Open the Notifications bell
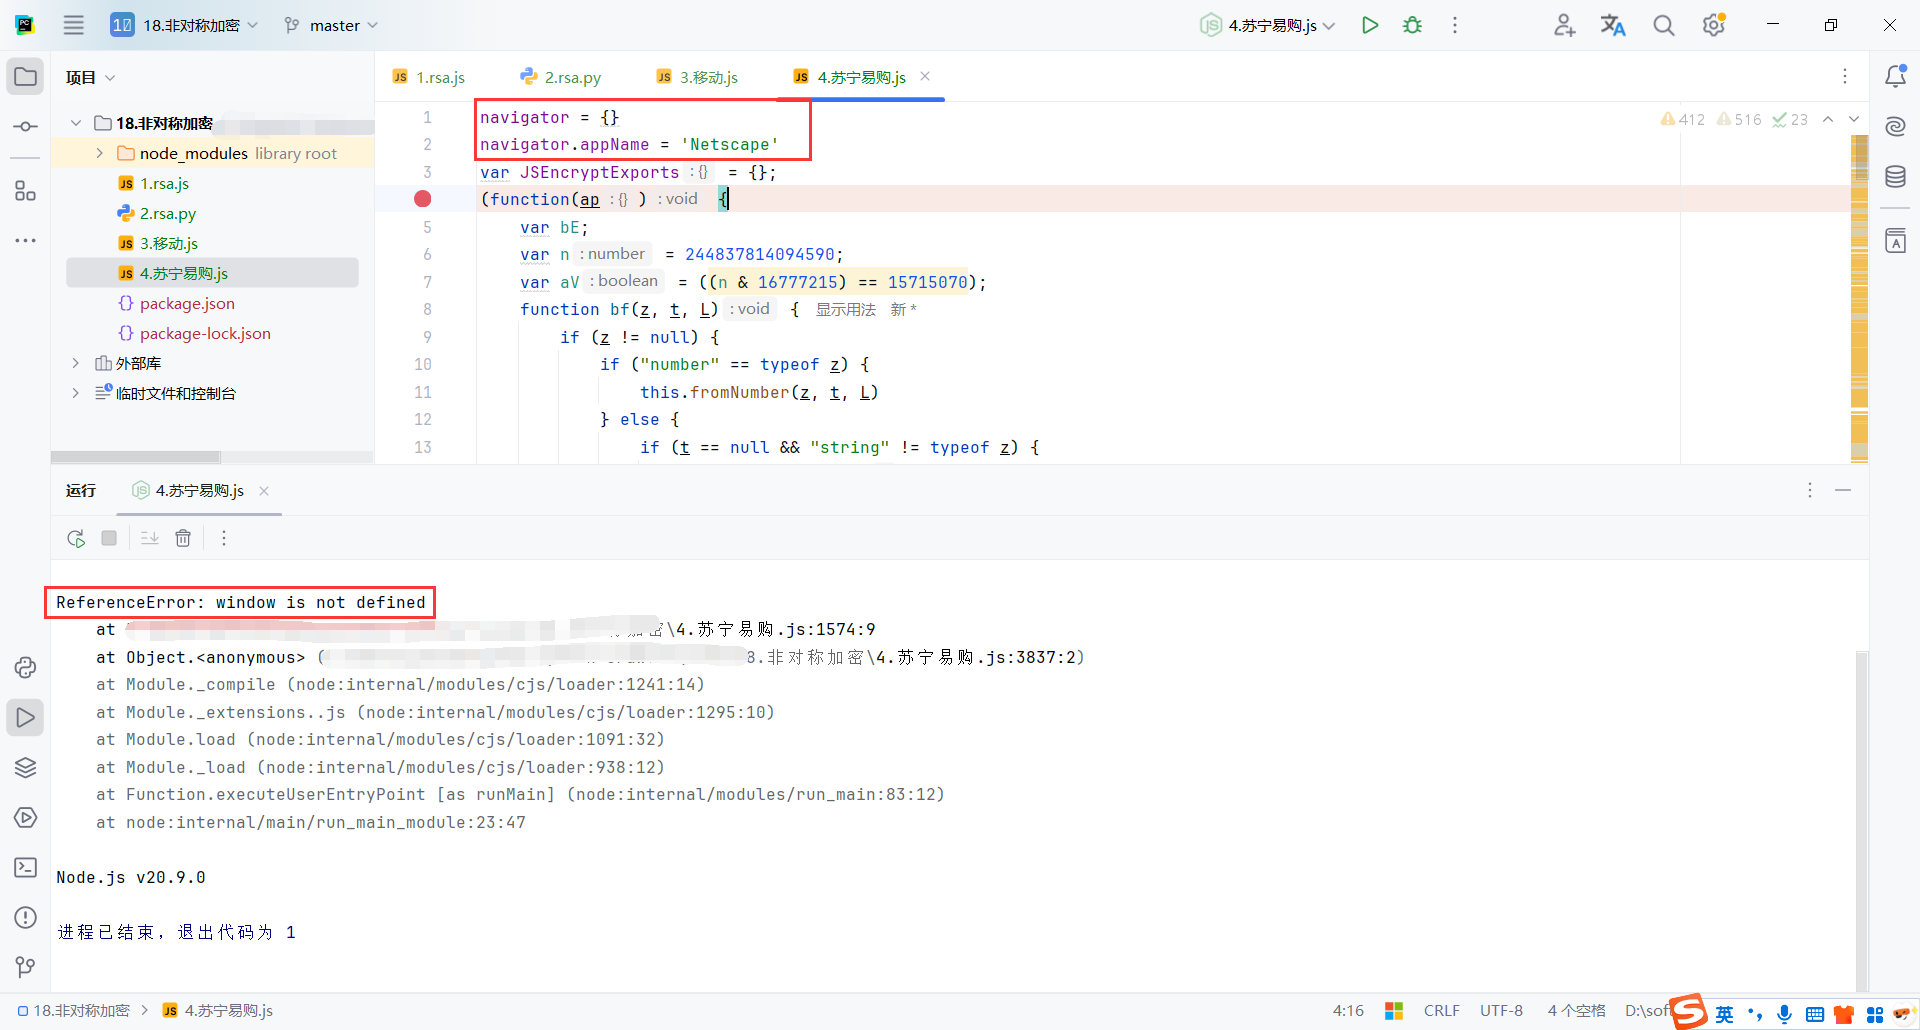Image resolution: width=1920 pixels, height=1030 pixels. pyautogui.click(x=1895, y=77)
